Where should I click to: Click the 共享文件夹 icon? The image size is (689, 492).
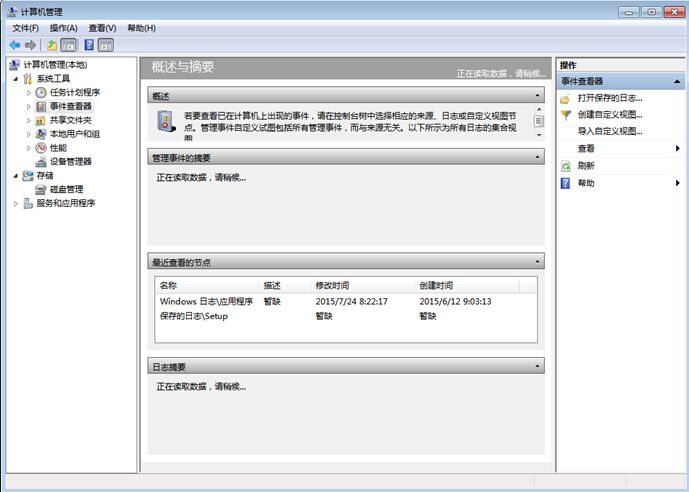(x=41, y=120)
